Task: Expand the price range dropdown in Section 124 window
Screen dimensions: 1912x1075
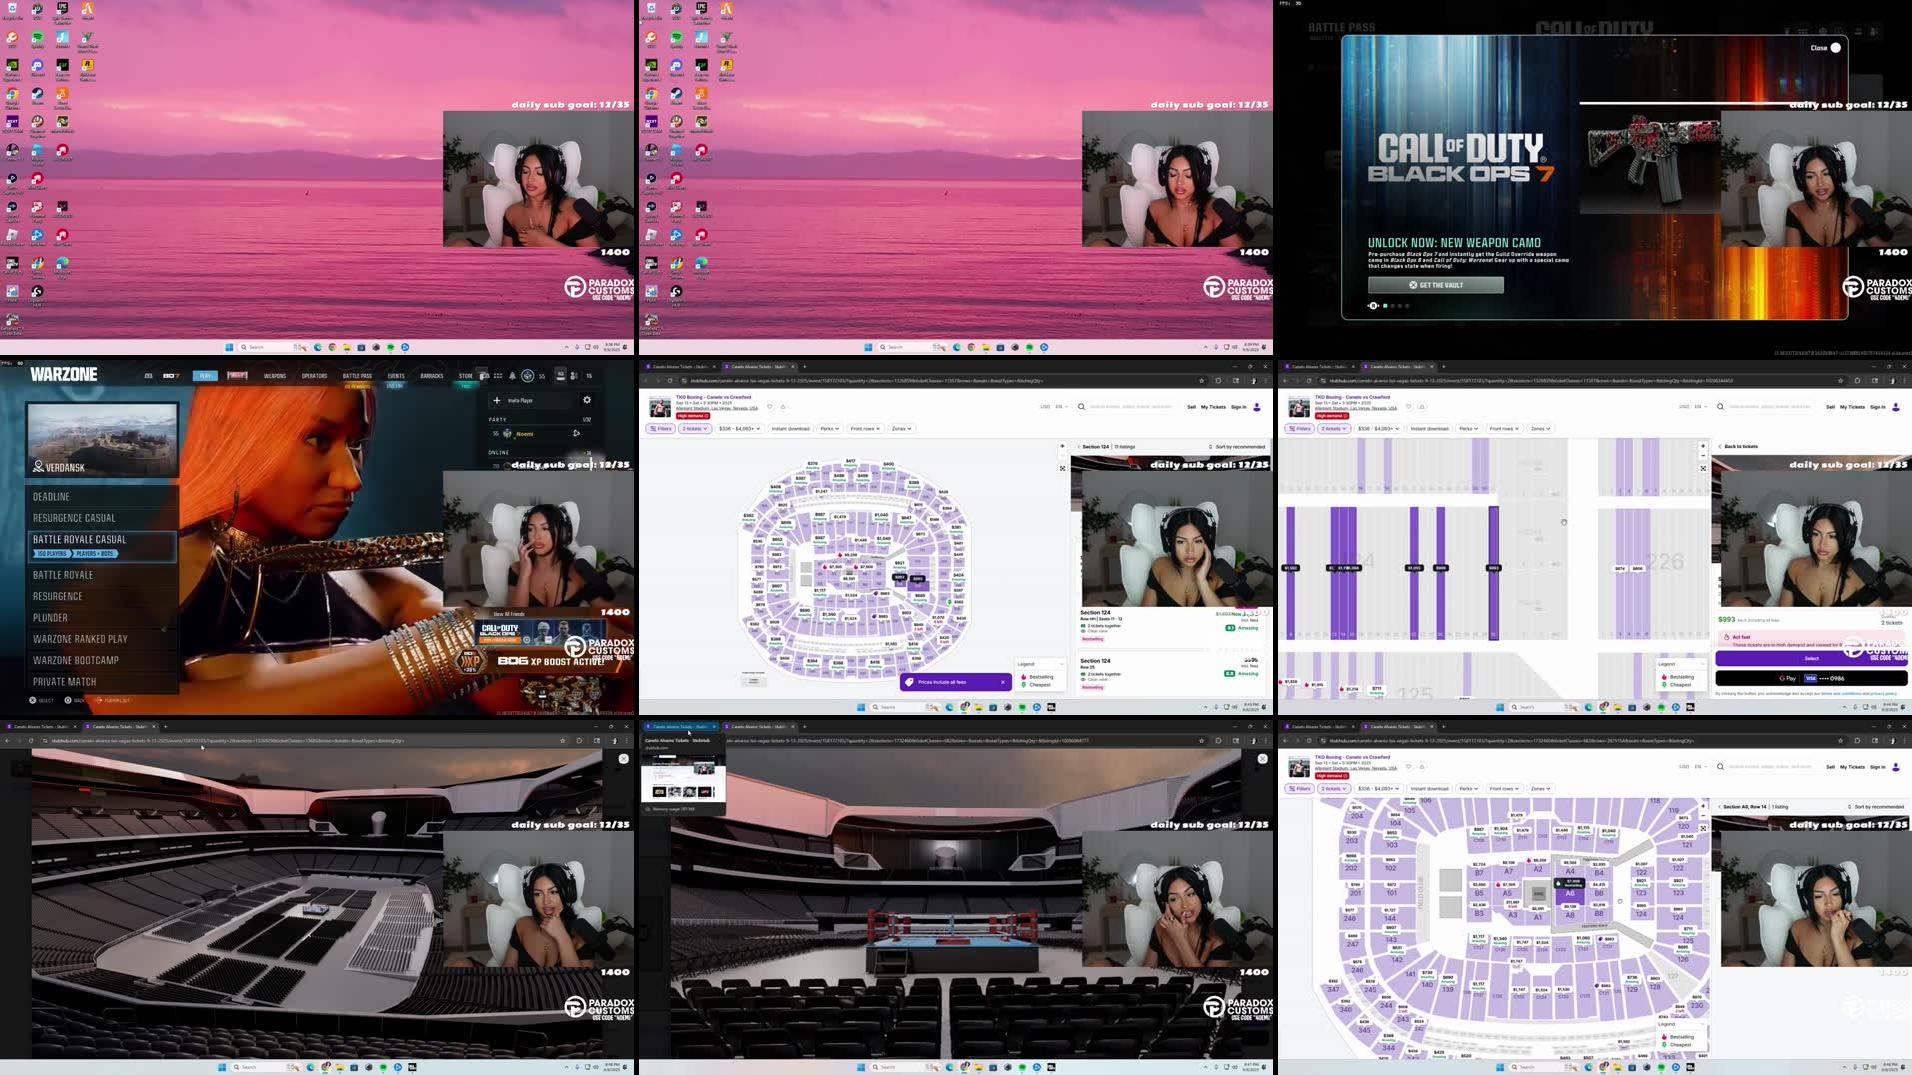Action: 739,428
